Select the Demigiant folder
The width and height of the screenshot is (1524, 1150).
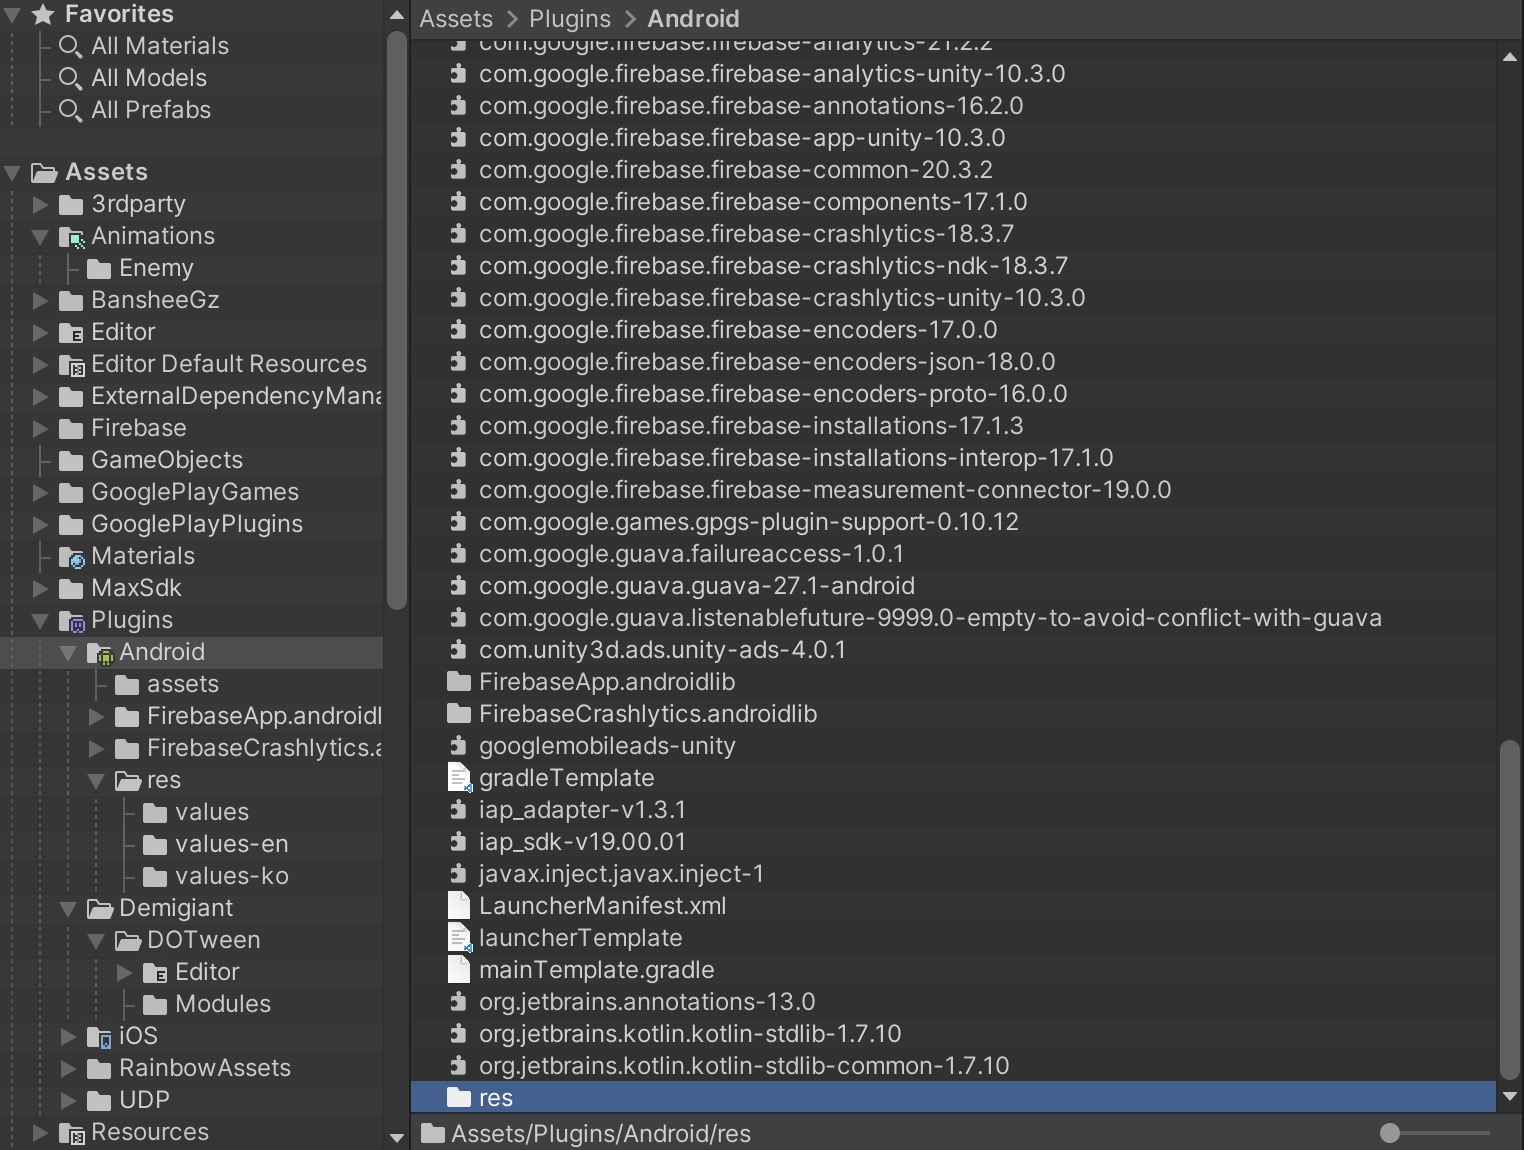(176, 909)
